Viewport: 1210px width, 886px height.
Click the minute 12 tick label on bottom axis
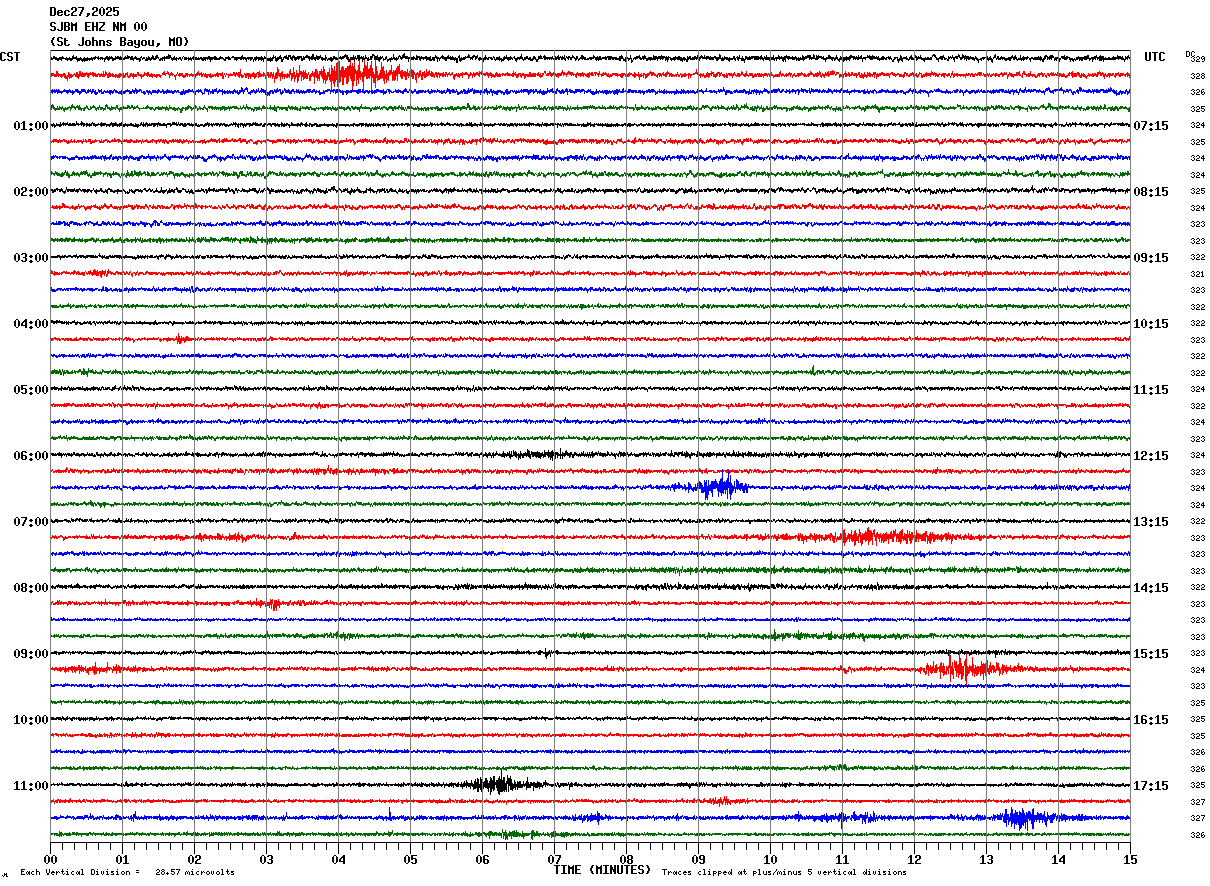pyautogui.click(x=914, y=859)
